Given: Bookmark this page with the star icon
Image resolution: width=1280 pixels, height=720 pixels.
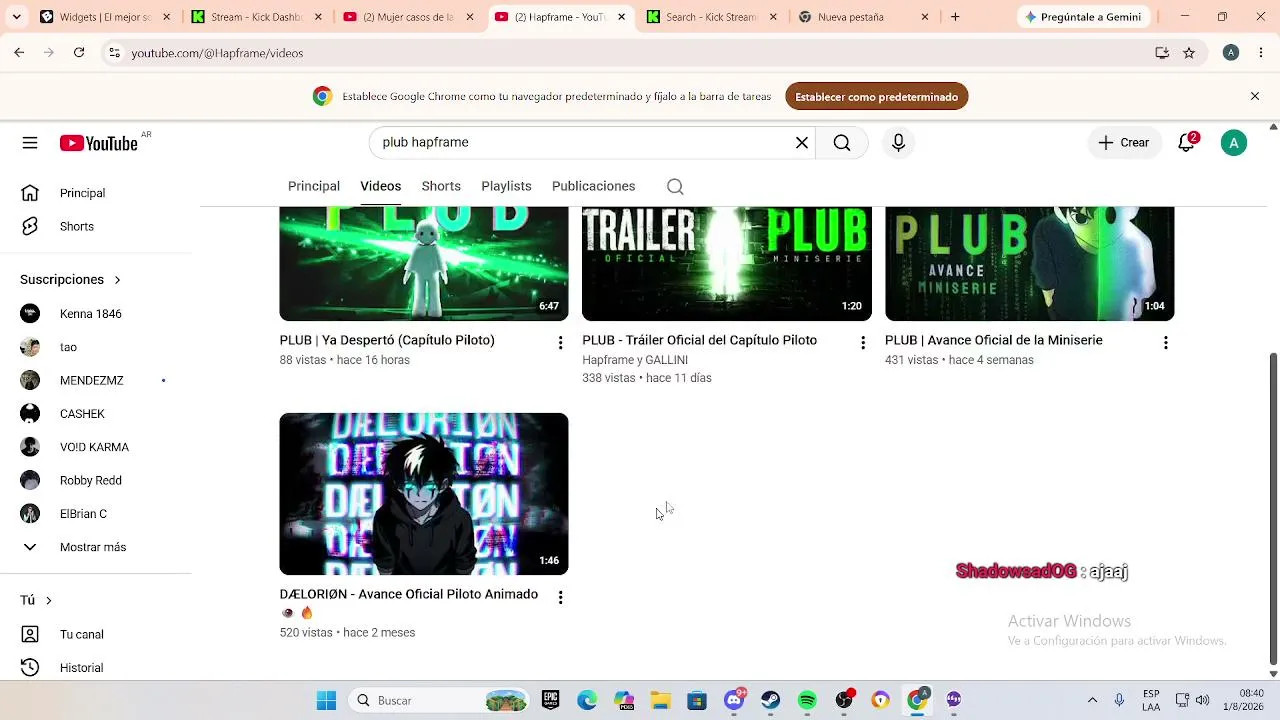Looking at the screenshot, I should [x=1189, y=53].
